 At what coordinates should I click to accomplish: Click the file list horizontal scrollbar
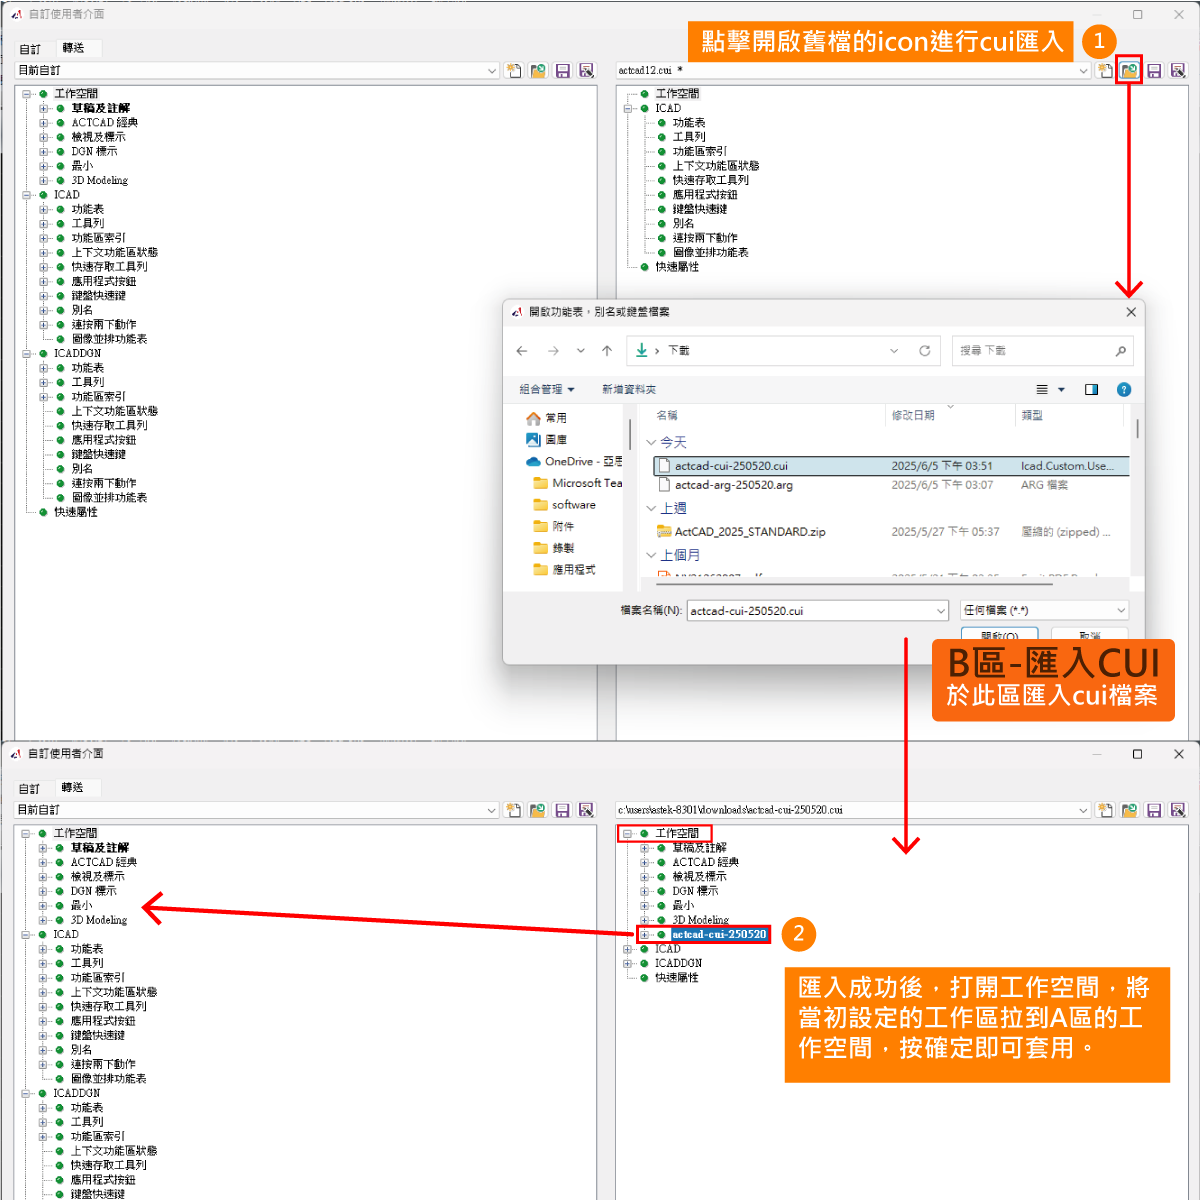click(x=854, y=583)
